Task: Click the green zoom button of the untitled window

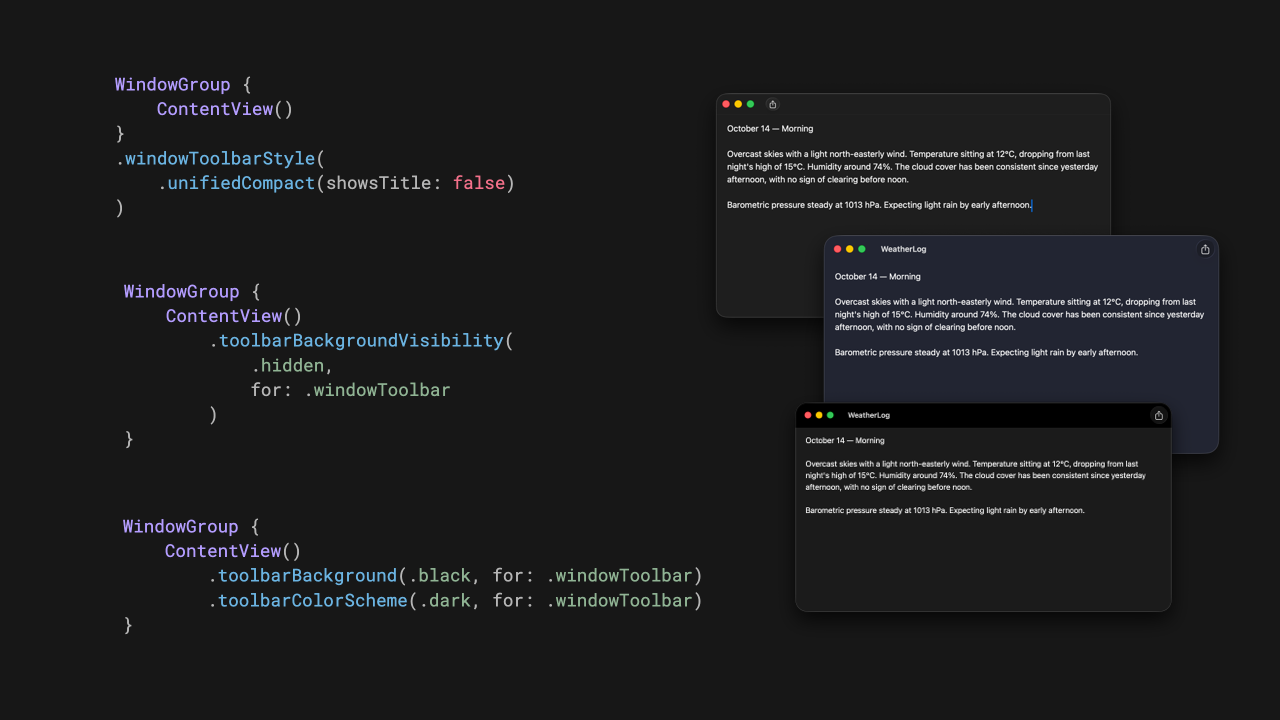Action: pyautogui.click(x=750, y=104)
